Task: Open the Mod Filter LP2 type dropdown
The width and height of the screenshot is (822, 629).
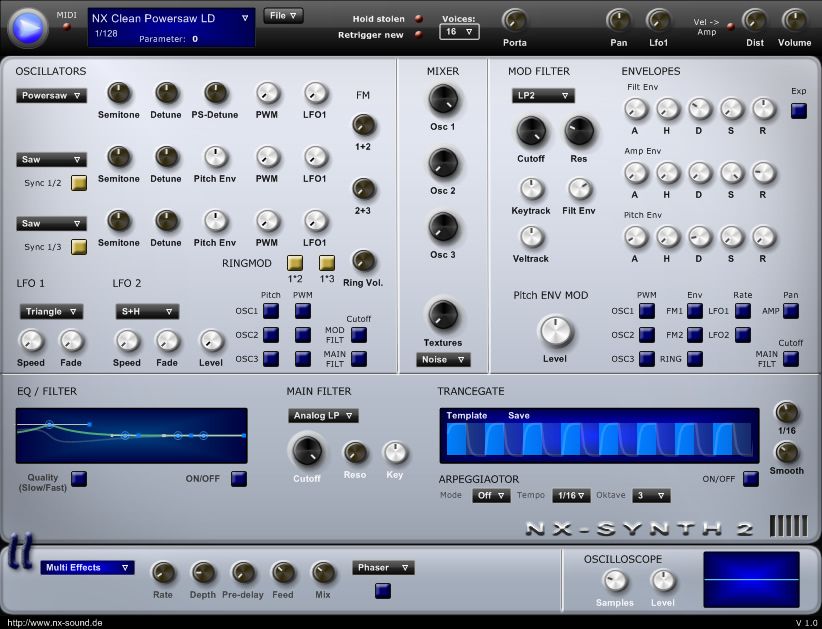Action: [x=543, y=95]
